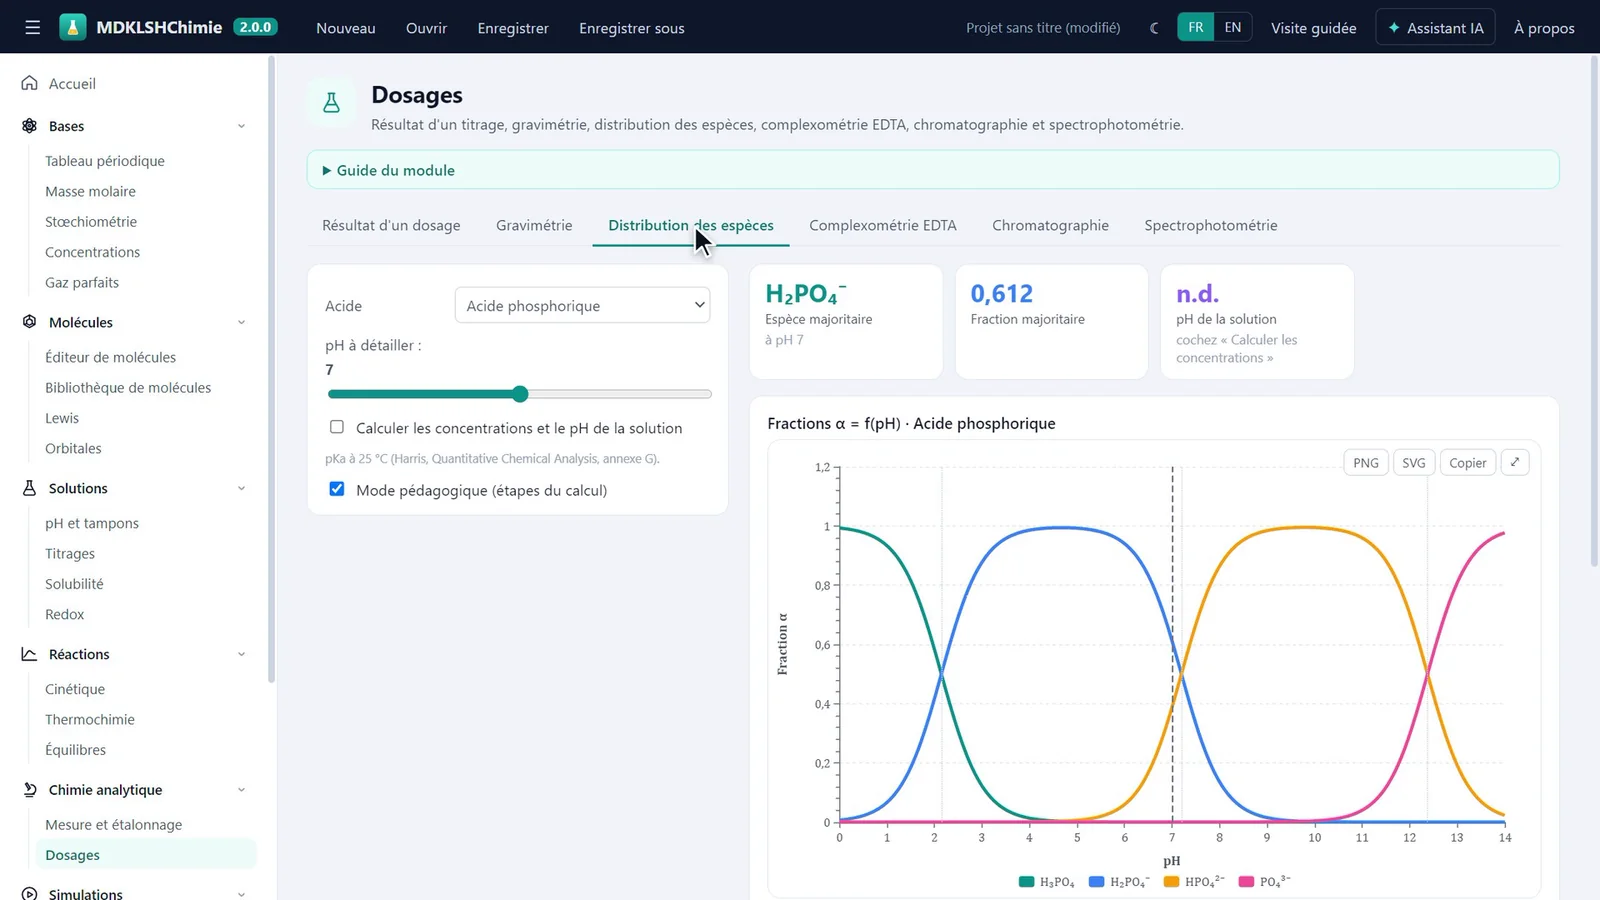1600x900 pixels.
Task: Toggle H₃PO₄ legend swatch in chart
Action: point(1026,882)
